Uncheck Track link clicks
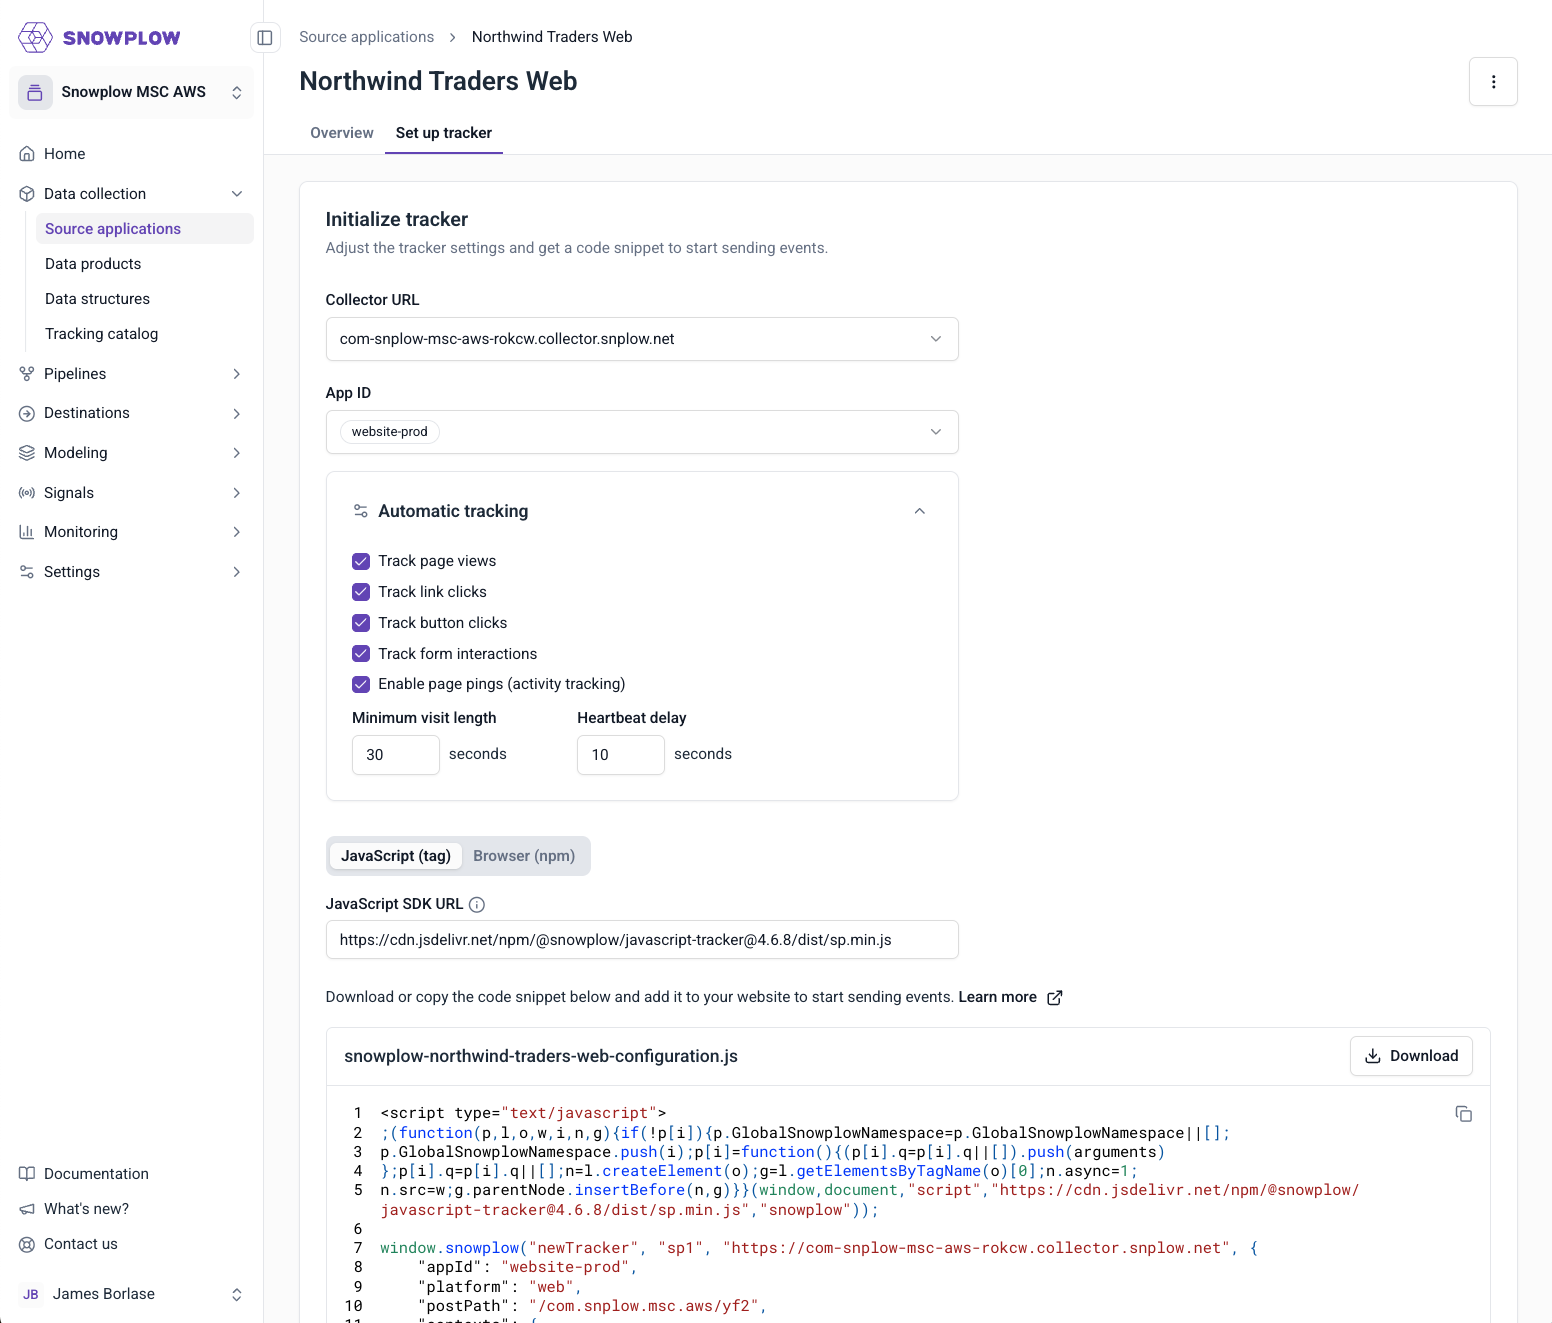 (x=361, y=592)
